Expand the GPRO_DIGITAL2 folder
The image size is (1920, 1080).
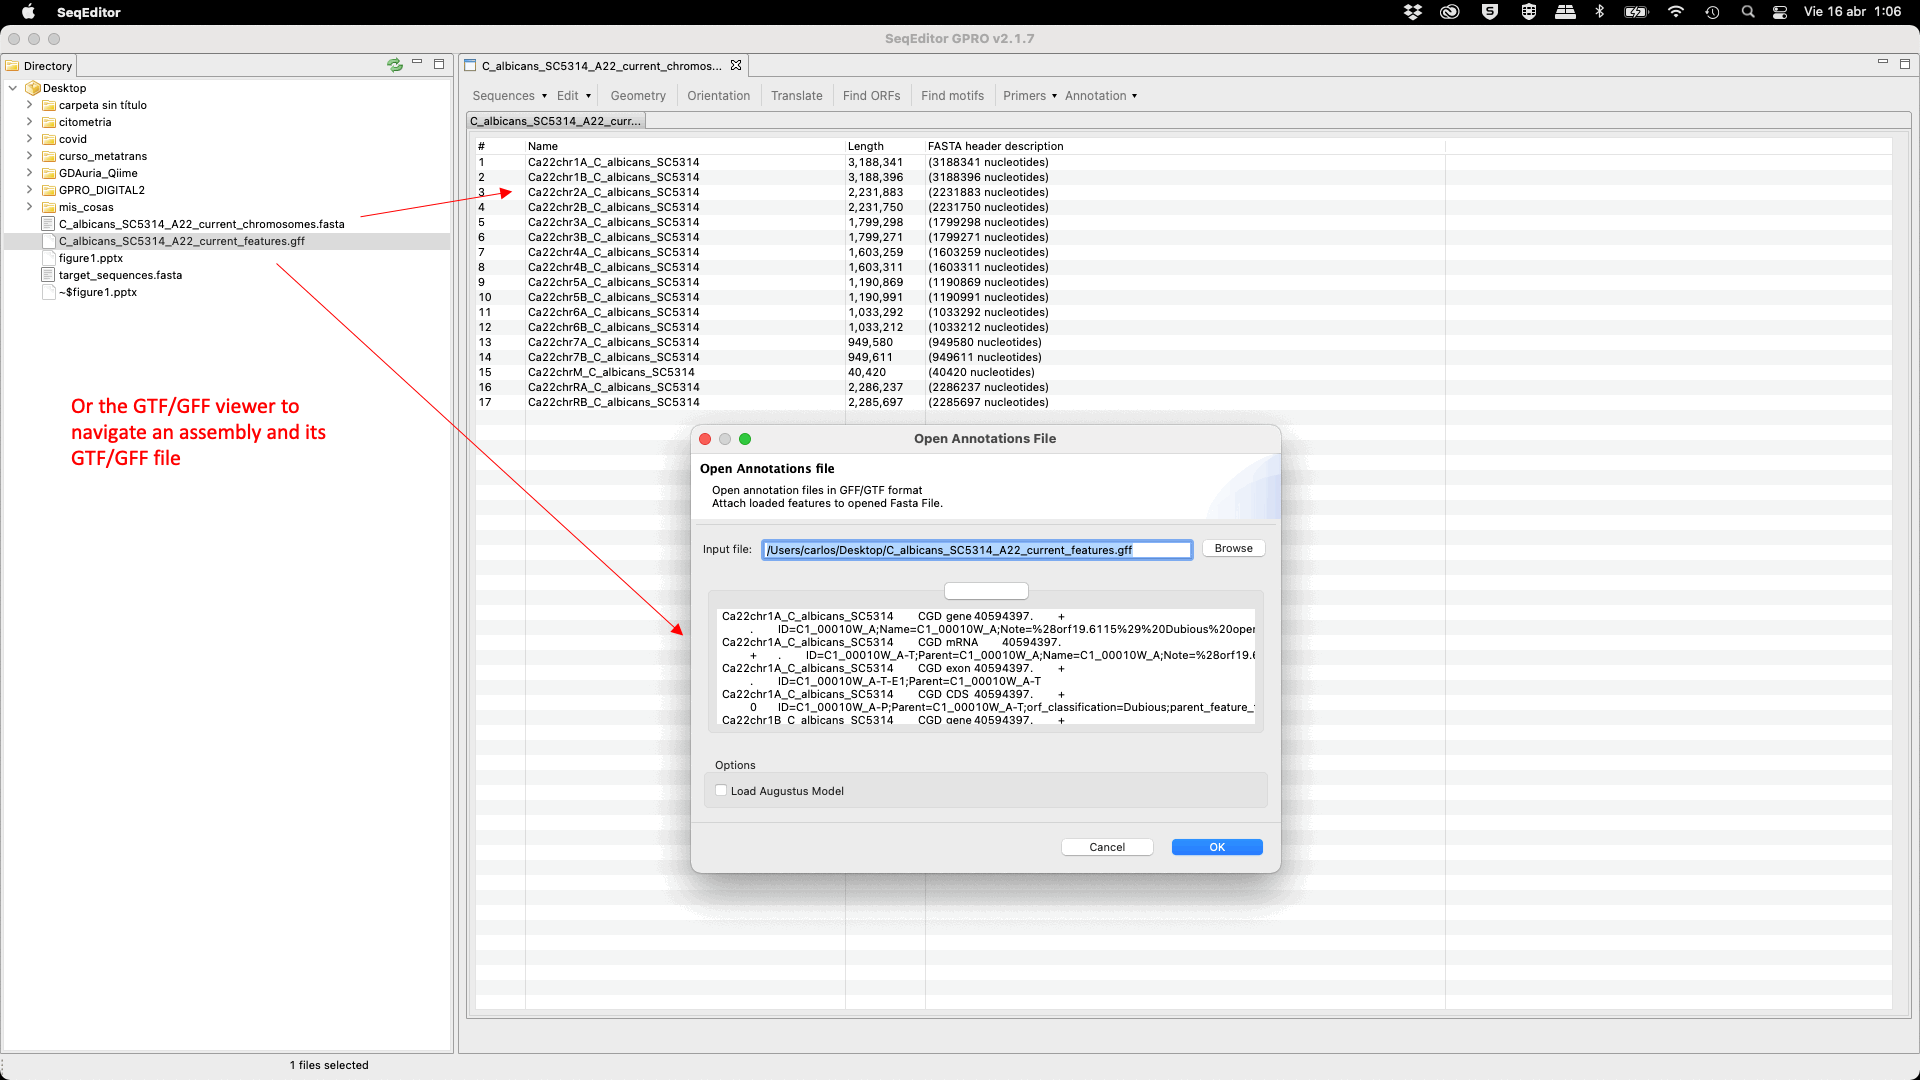pyautogui.click(x=29, y=190)
